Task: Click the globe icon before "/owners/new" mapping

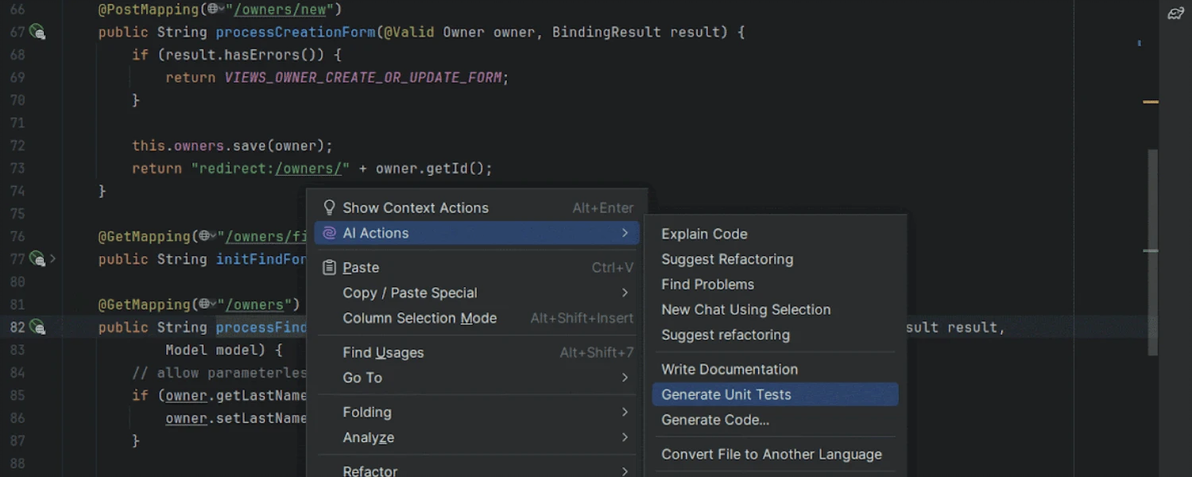Action: [211, 10]
